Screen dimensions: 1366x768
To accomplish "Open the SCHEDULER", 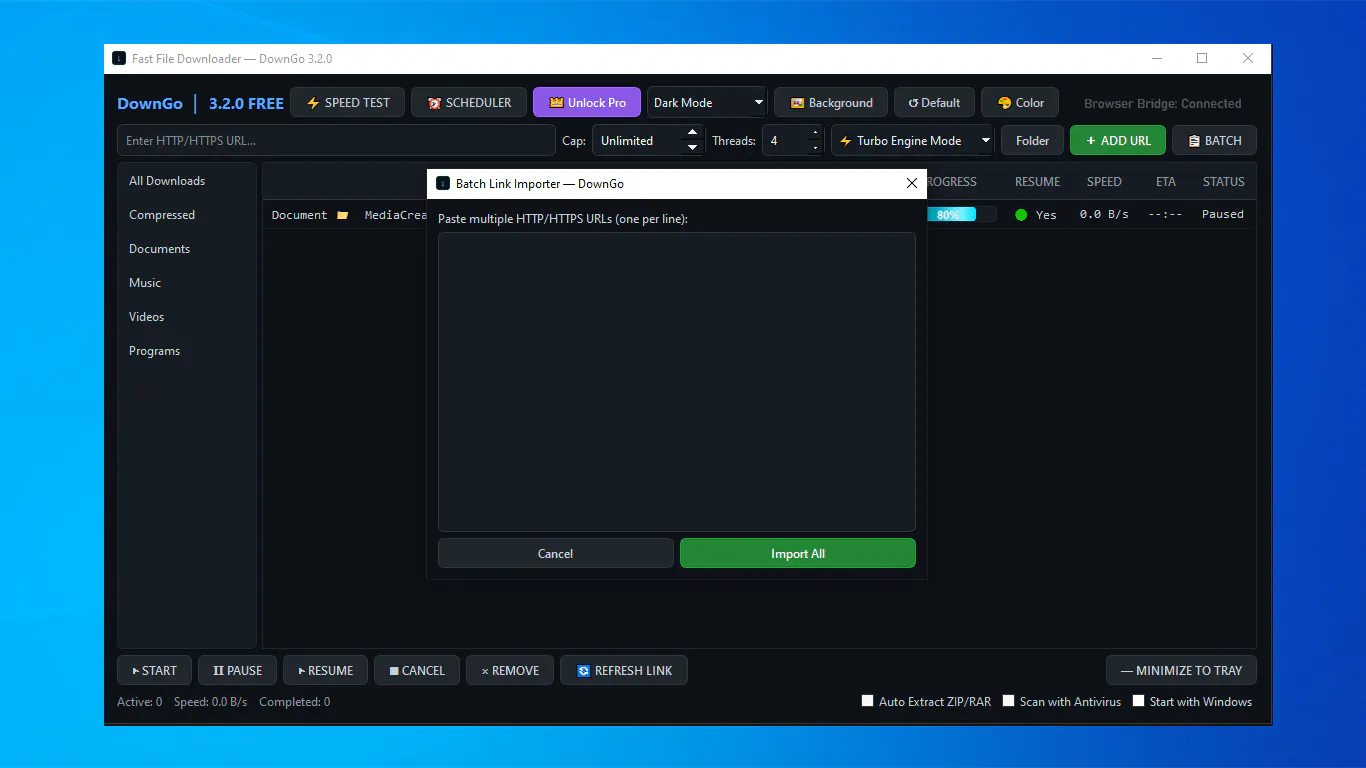I will coord(469,103).
